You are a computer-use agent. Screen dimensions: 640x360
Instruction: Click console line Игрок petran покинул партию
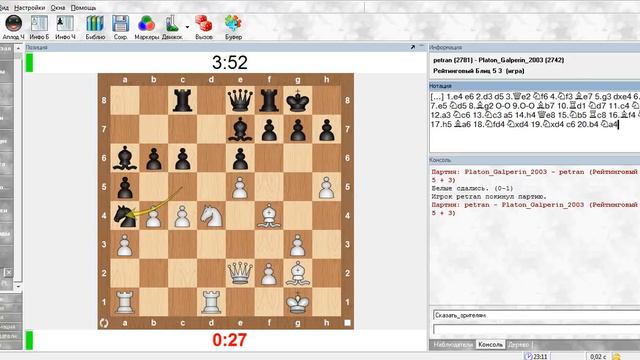pos(489,197)
